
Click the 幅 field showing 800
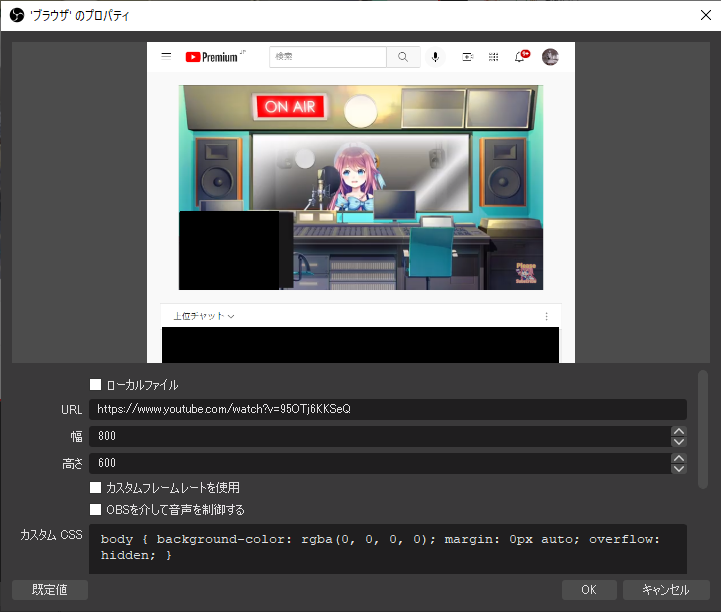click(x=380, y=436)
